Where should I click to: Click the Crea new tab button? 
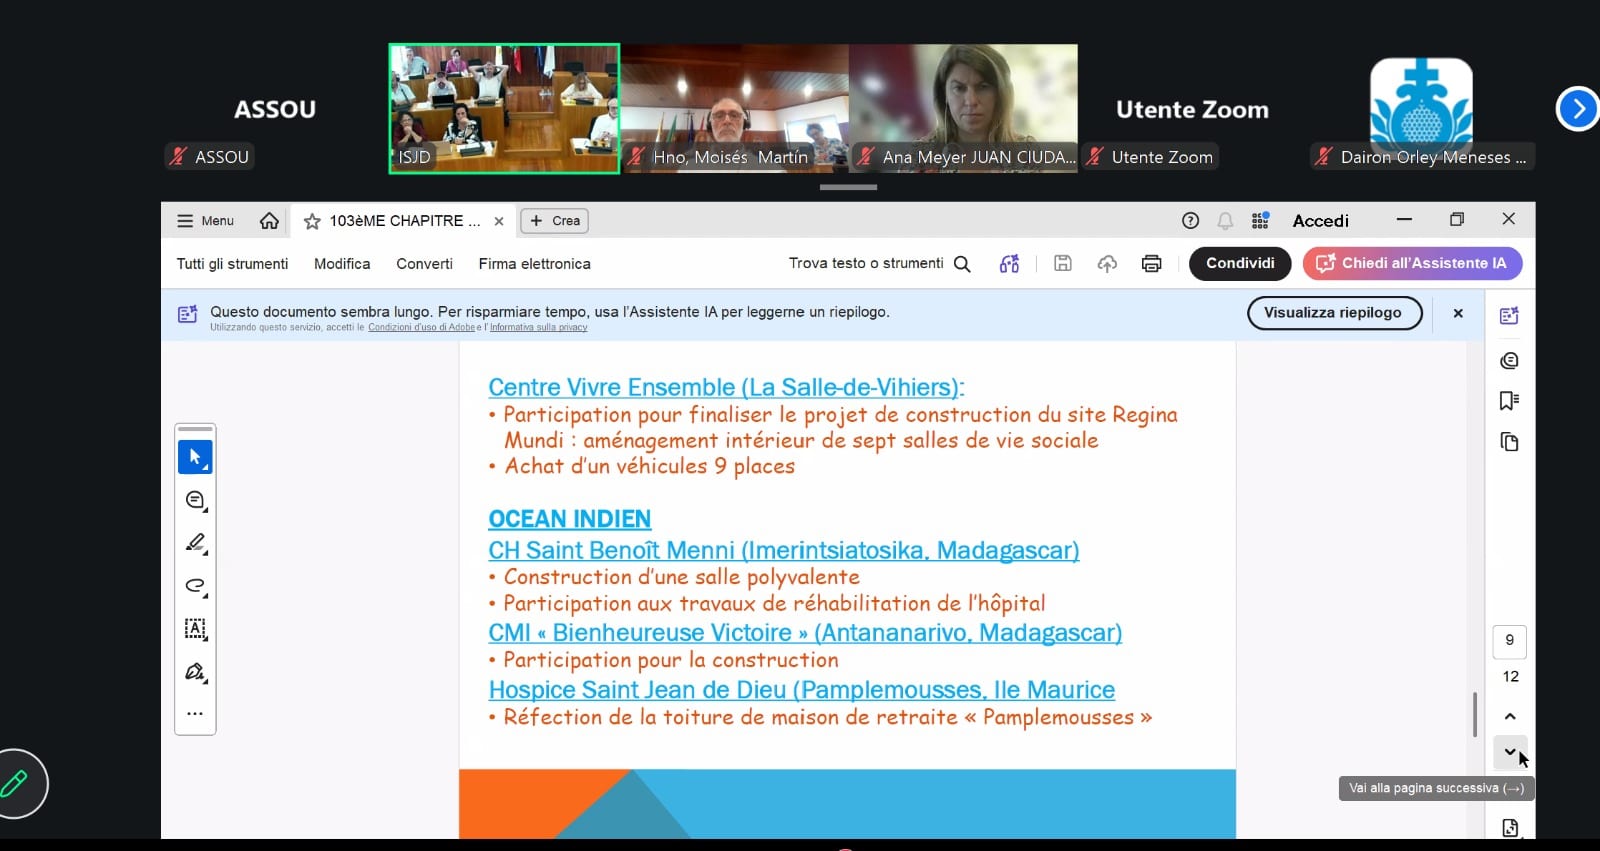(554, 221)
